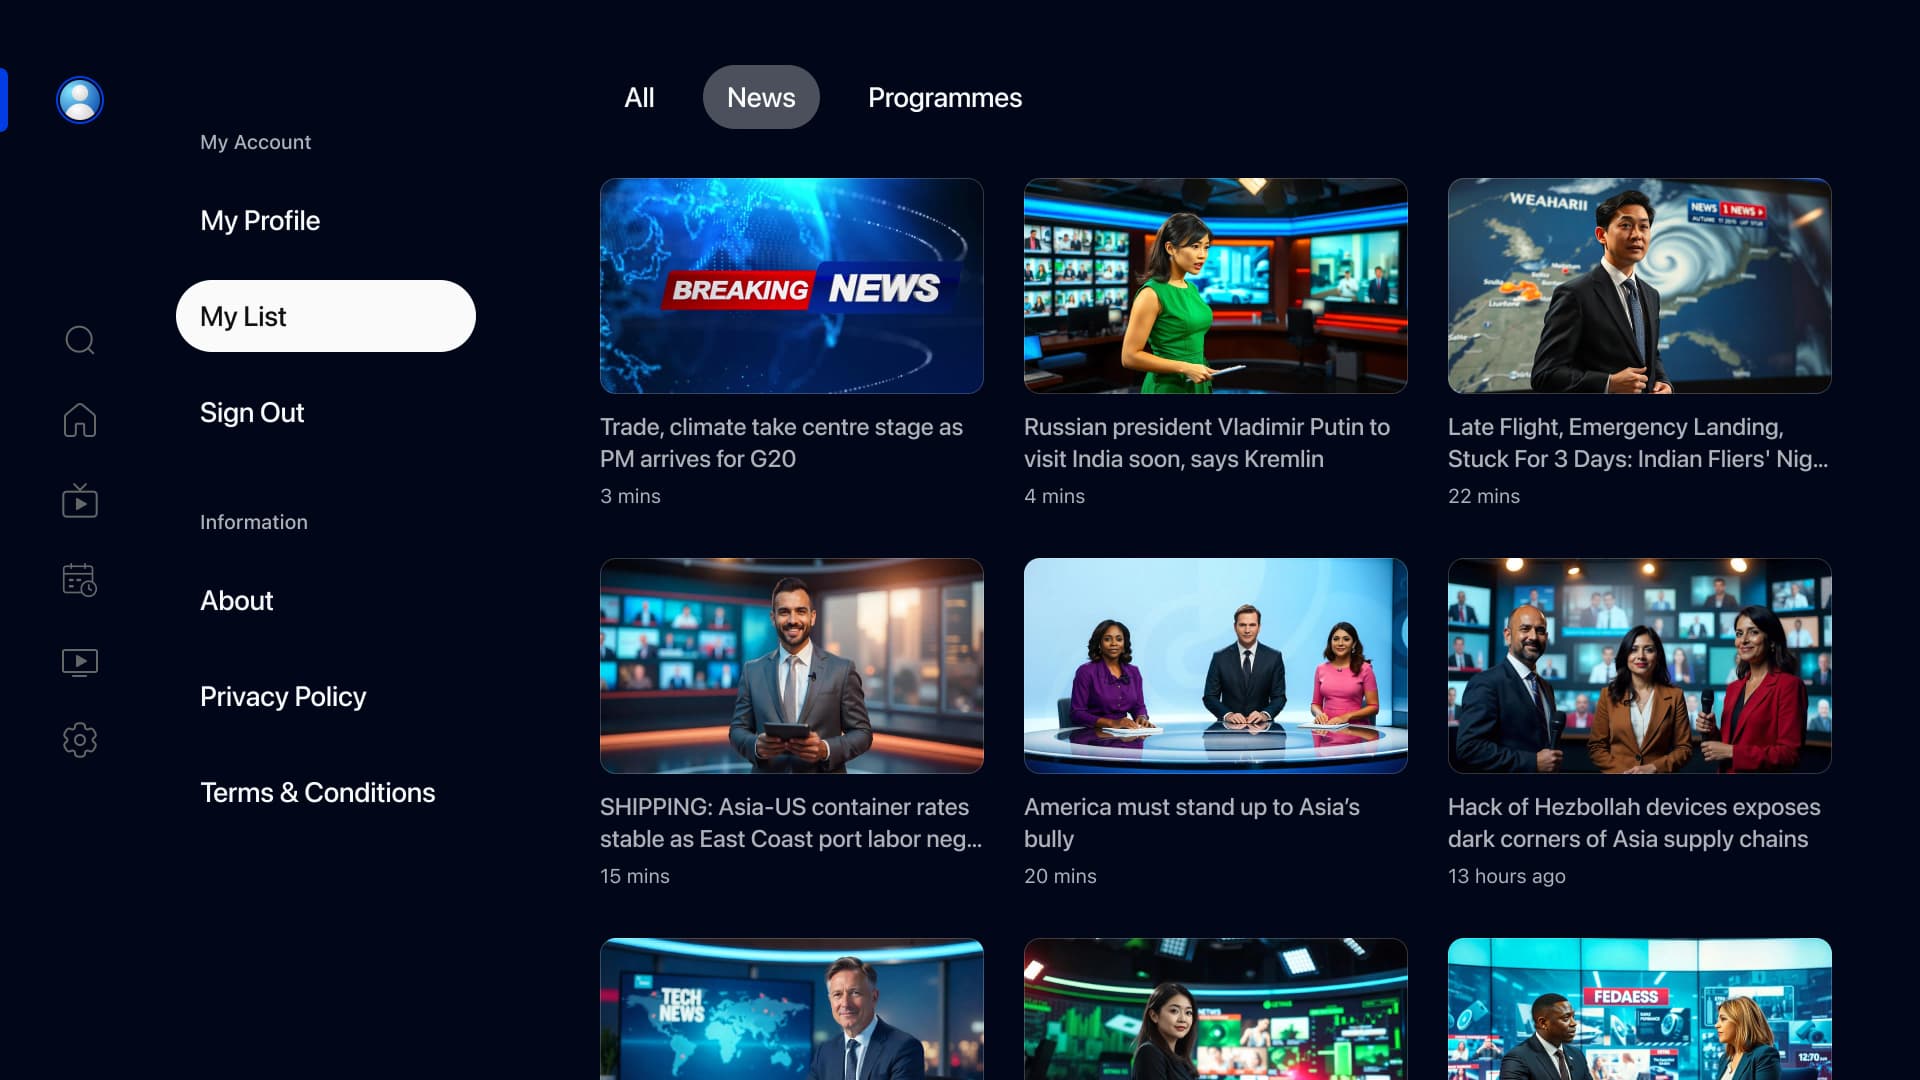1920x1080 pixels.
Task: Click Sign Out
Action: click(x=252, y=412)
